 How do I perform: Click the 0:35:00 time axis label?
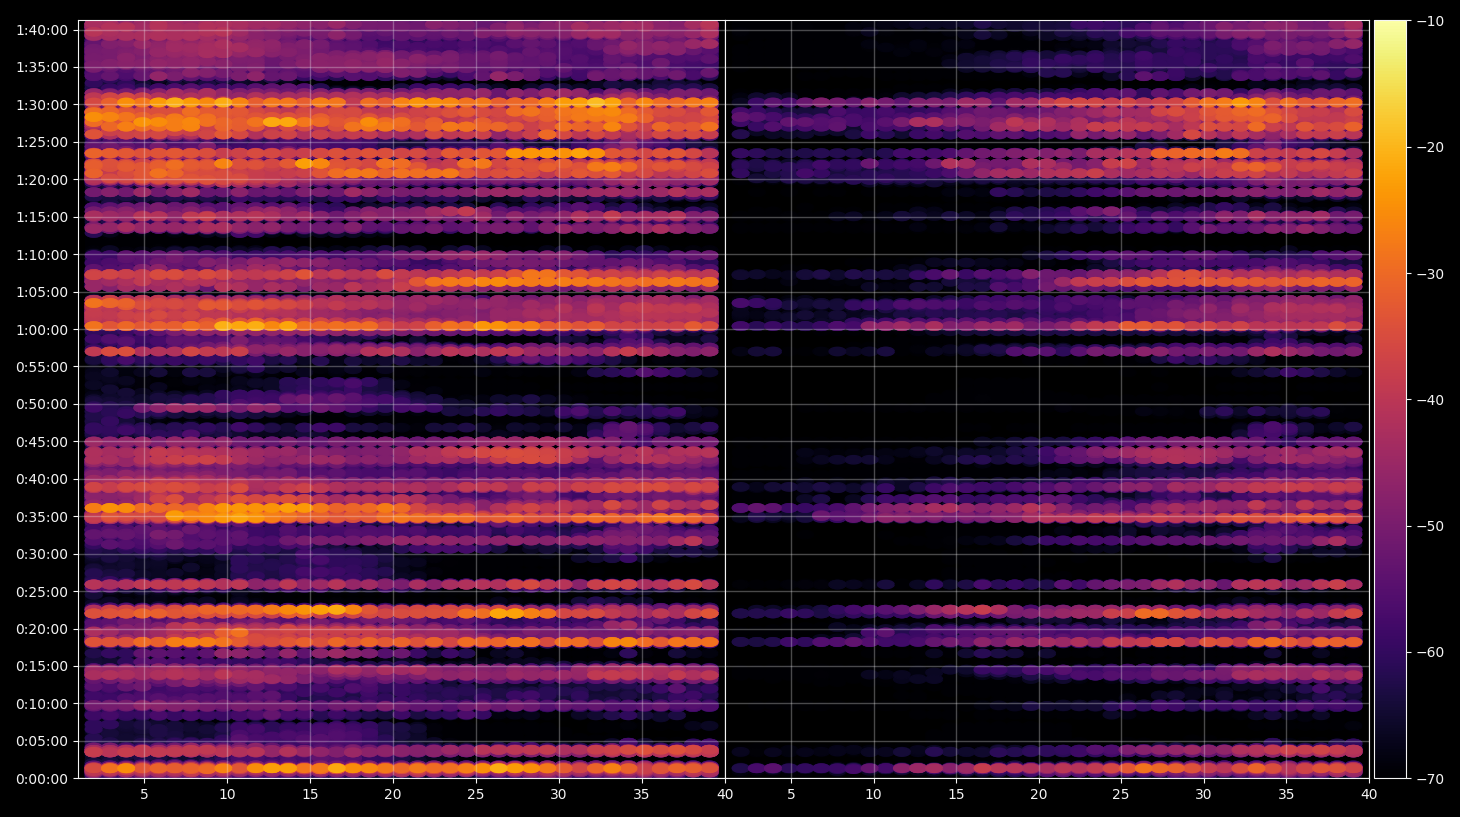pos(42,517)
